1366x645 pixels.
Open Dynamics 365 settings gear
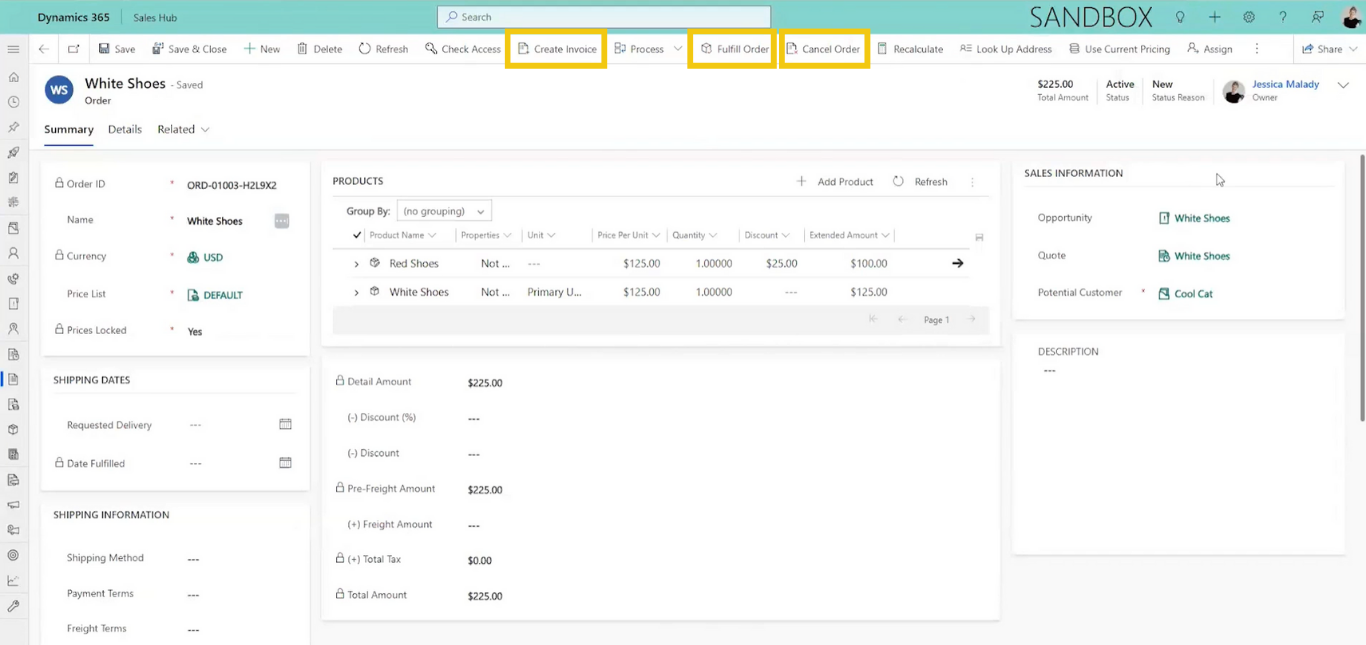pos(1248,17)
